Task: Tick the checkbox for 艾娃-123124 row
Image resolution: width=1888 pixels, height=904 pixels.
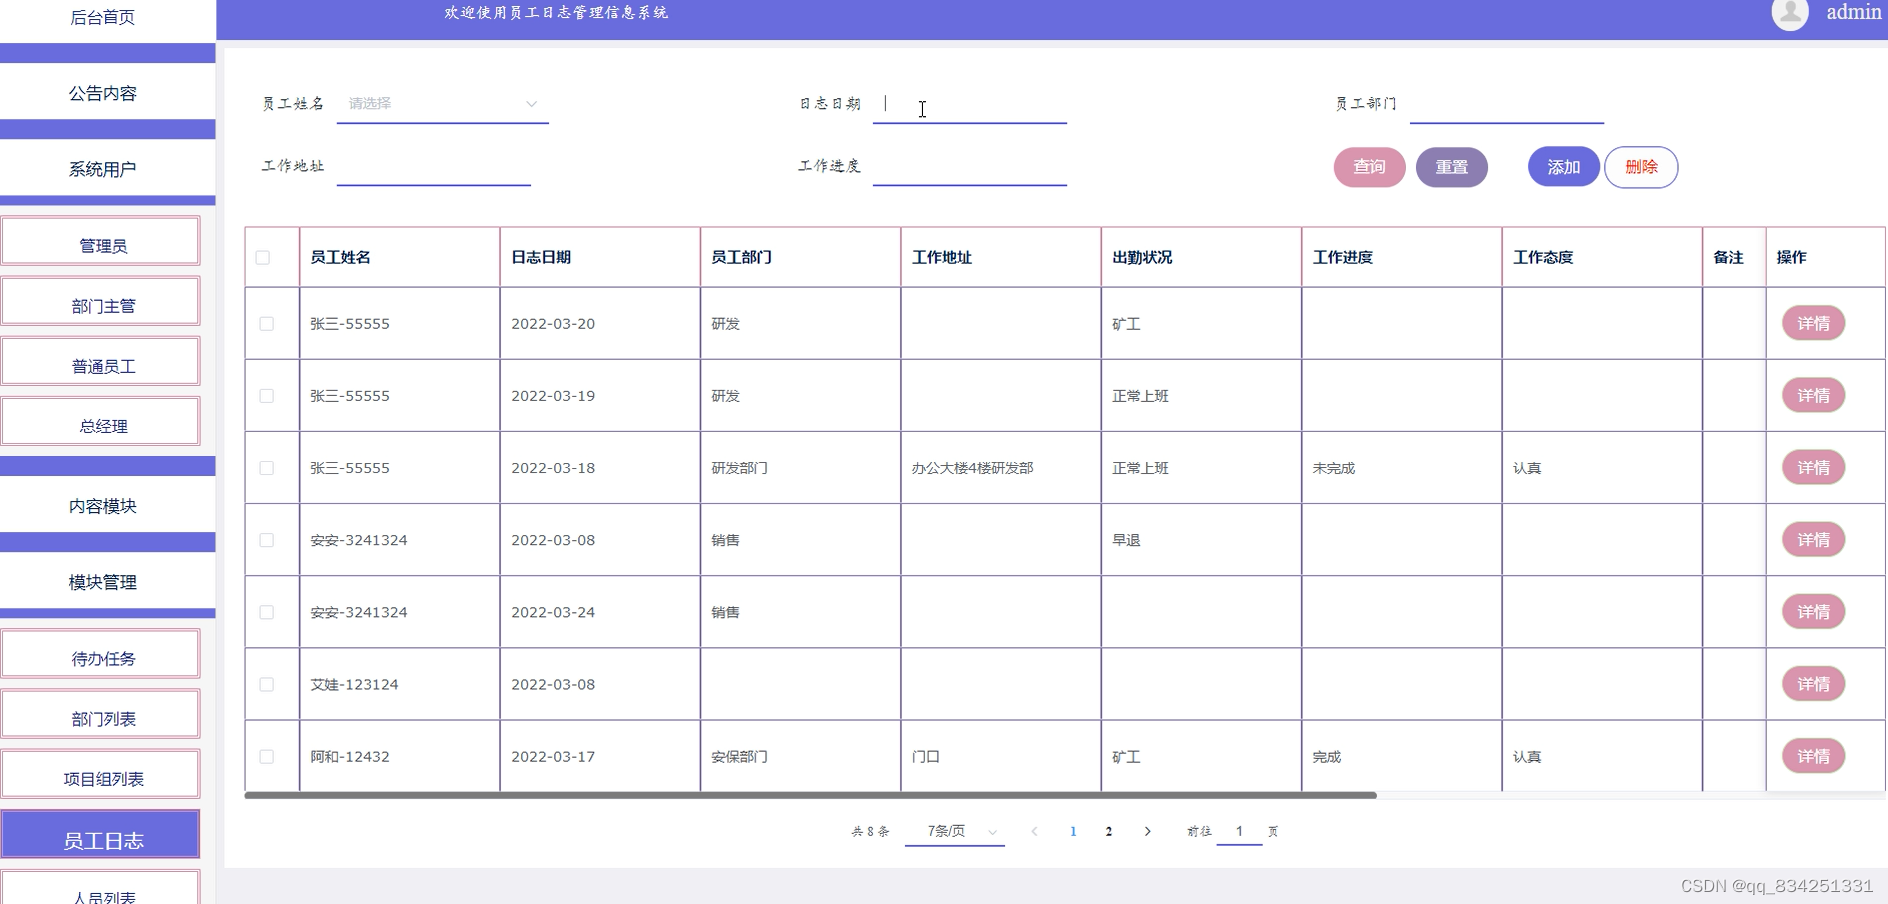Action: tap(267, 685)
